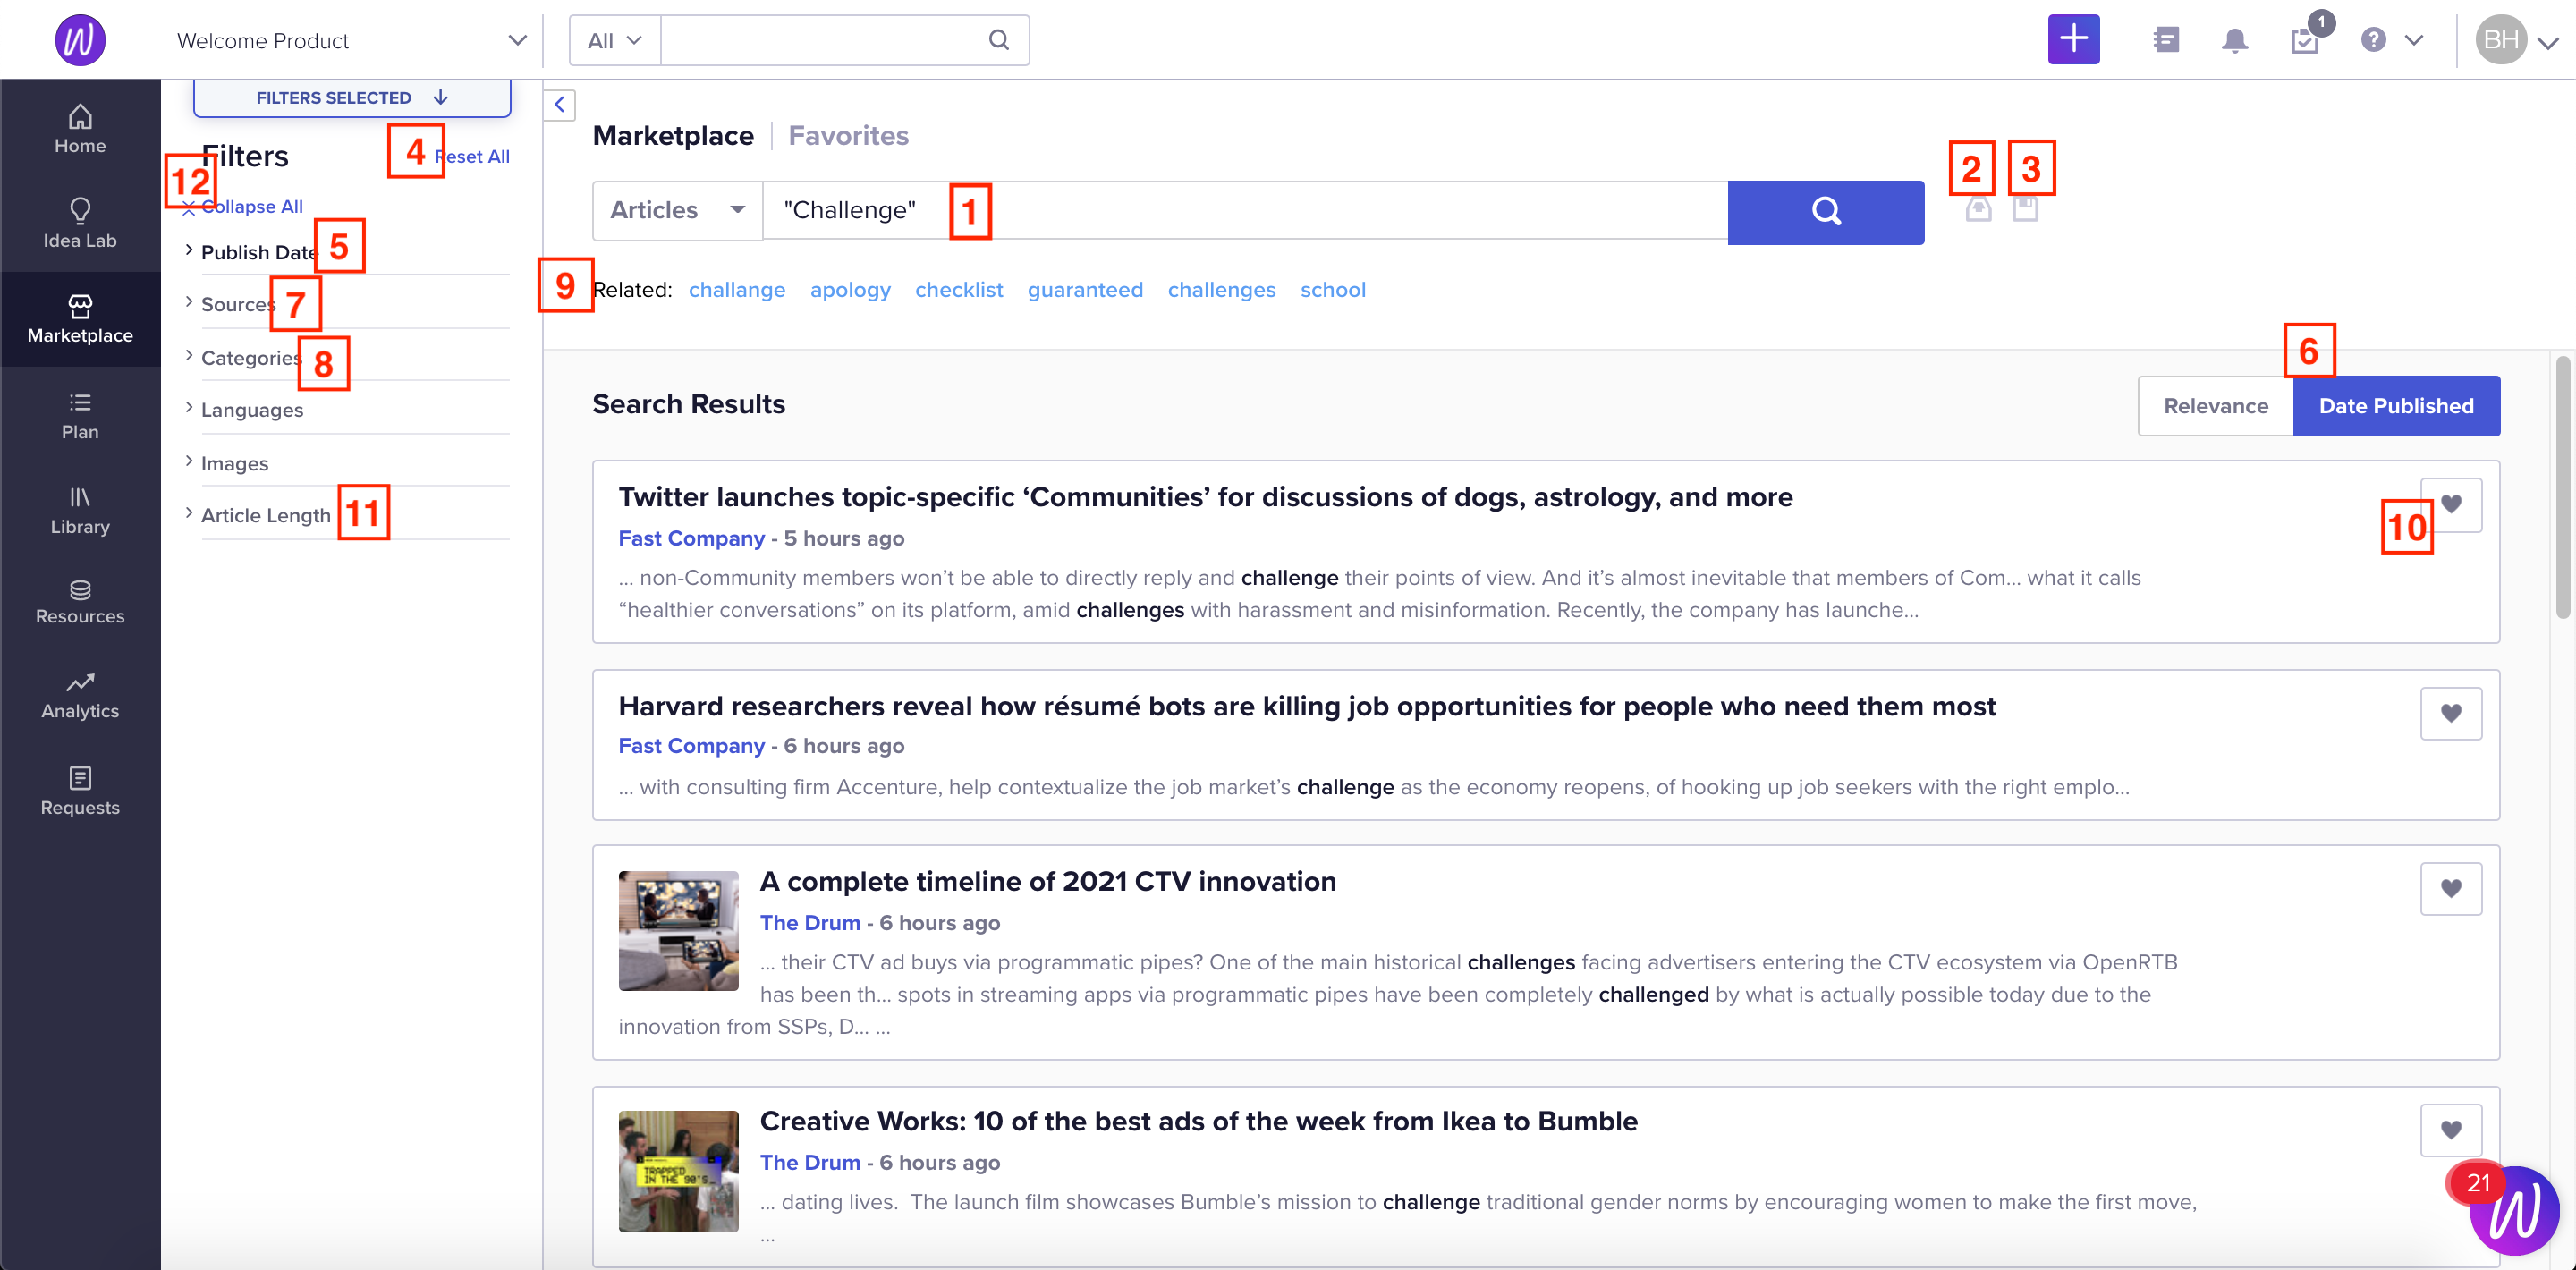The height and width of the screenshot is (1270, 2576).
Task: Click the results vertical scrollbar
Action: point(2563,488)
